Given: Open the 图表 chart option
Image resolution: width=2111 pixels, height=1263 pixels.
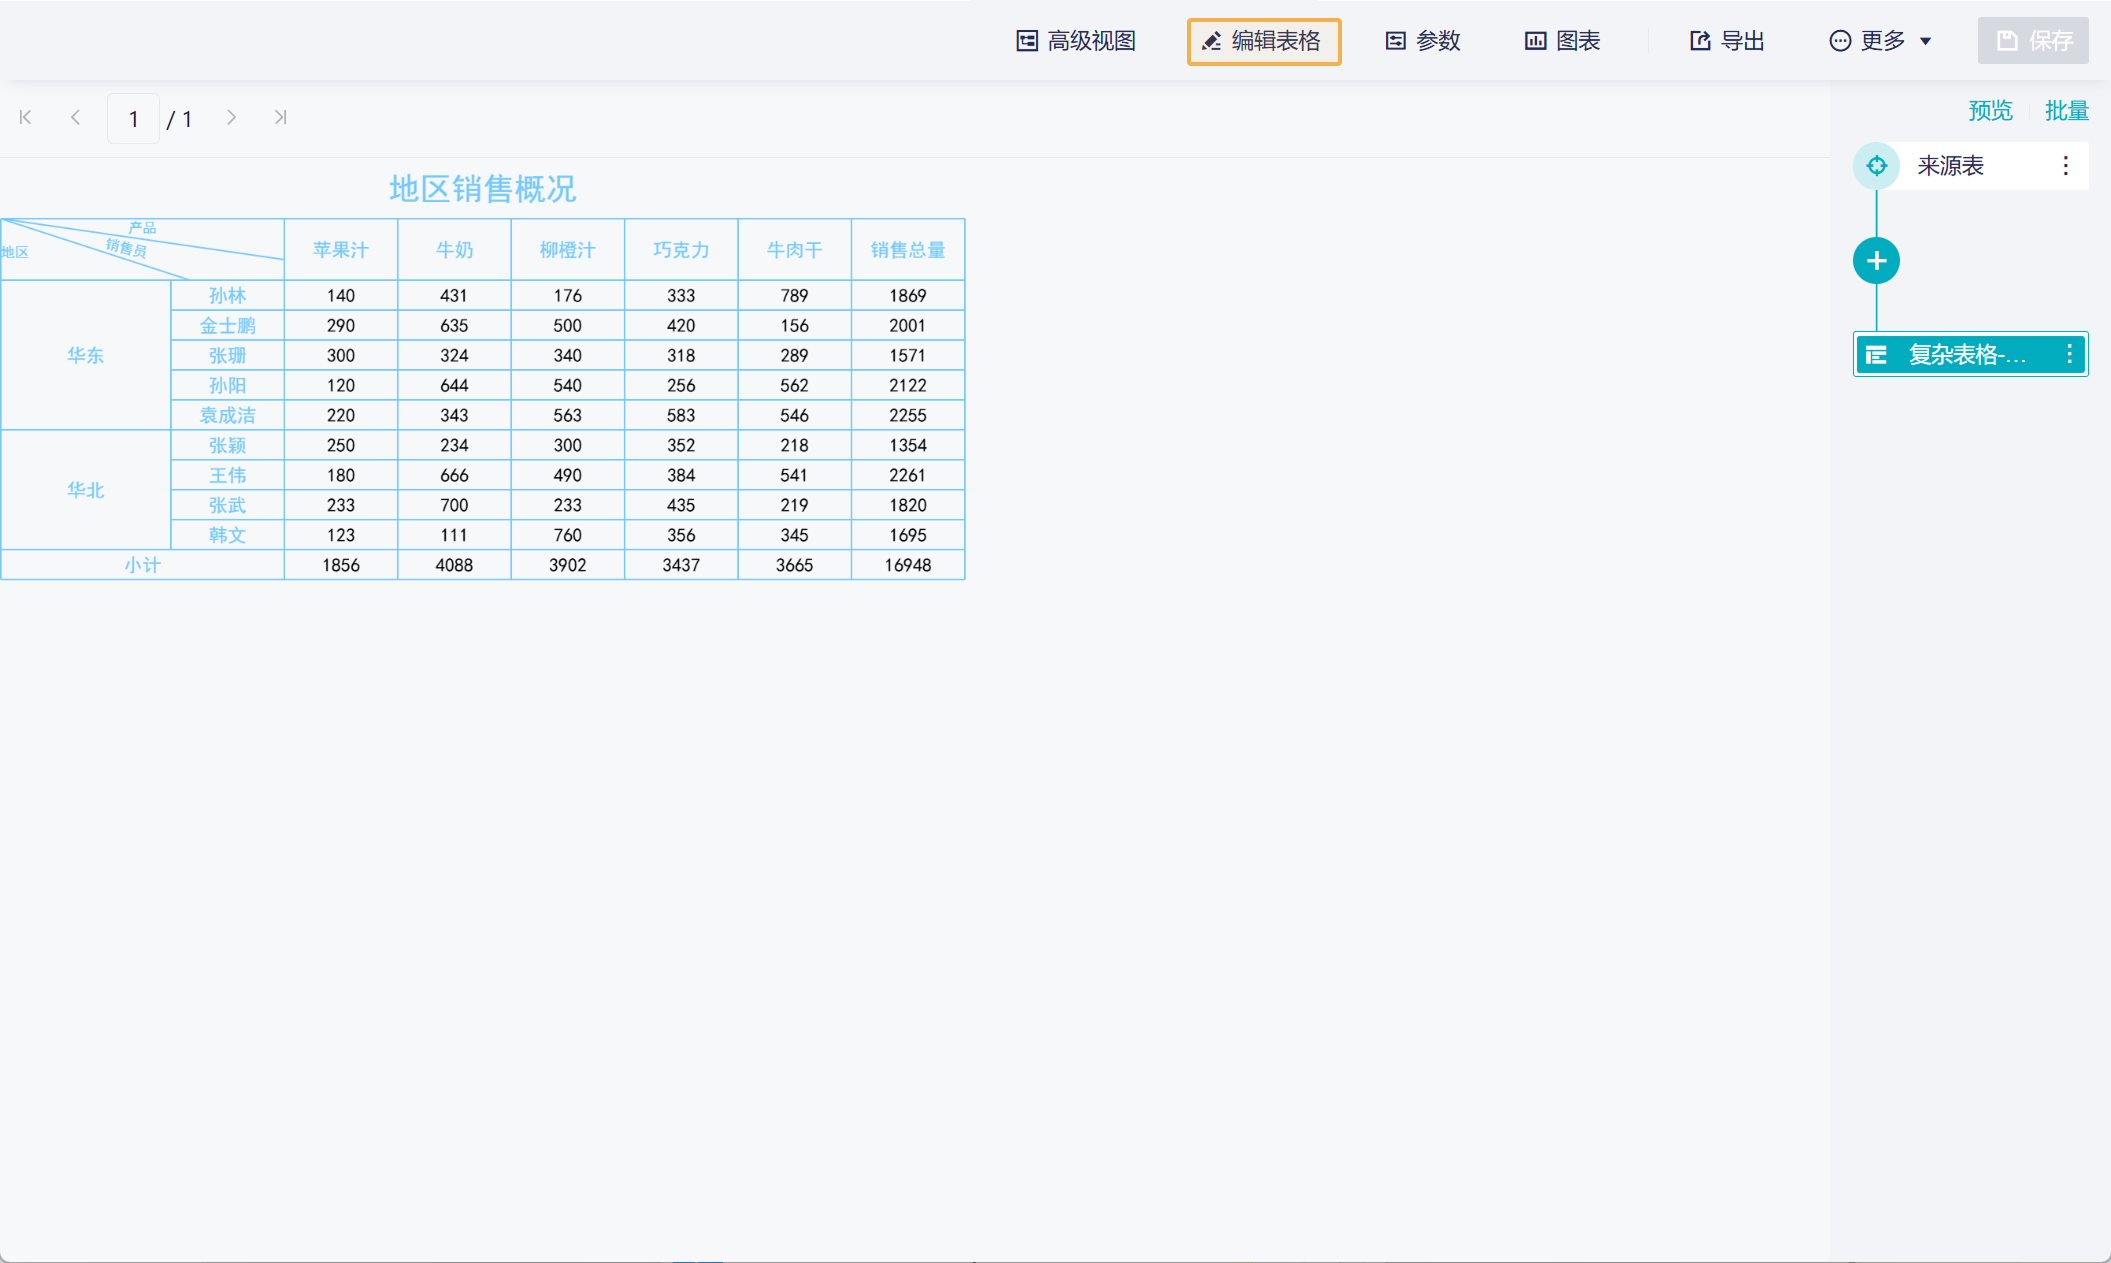Looking at the screenshot, I should [1562, 41].
